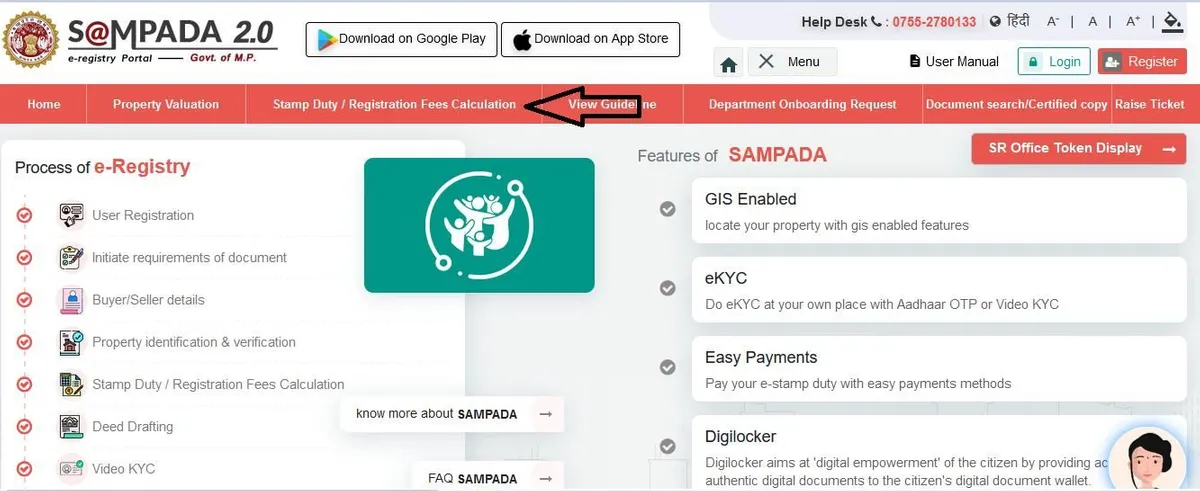Open the Menu close-X icon
Viewport: 1200px width, 491px height.
click(x=767, y=61)
